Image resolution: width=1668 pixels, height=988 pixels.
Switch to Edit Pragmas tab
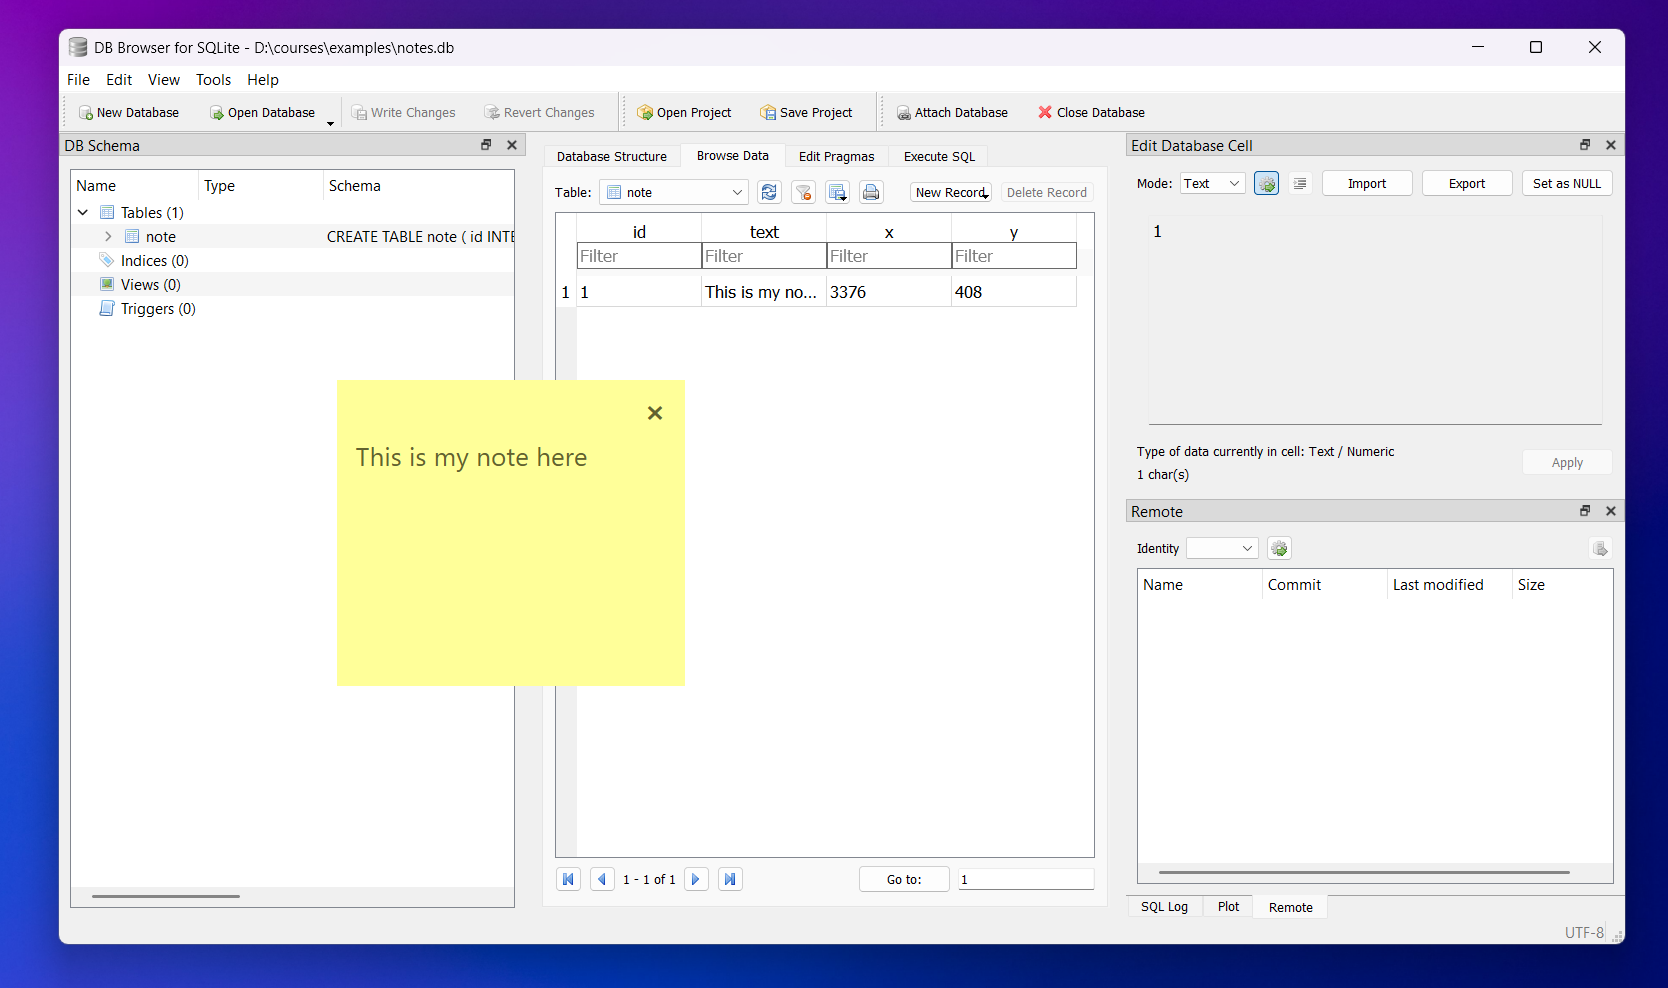point(837,157)
